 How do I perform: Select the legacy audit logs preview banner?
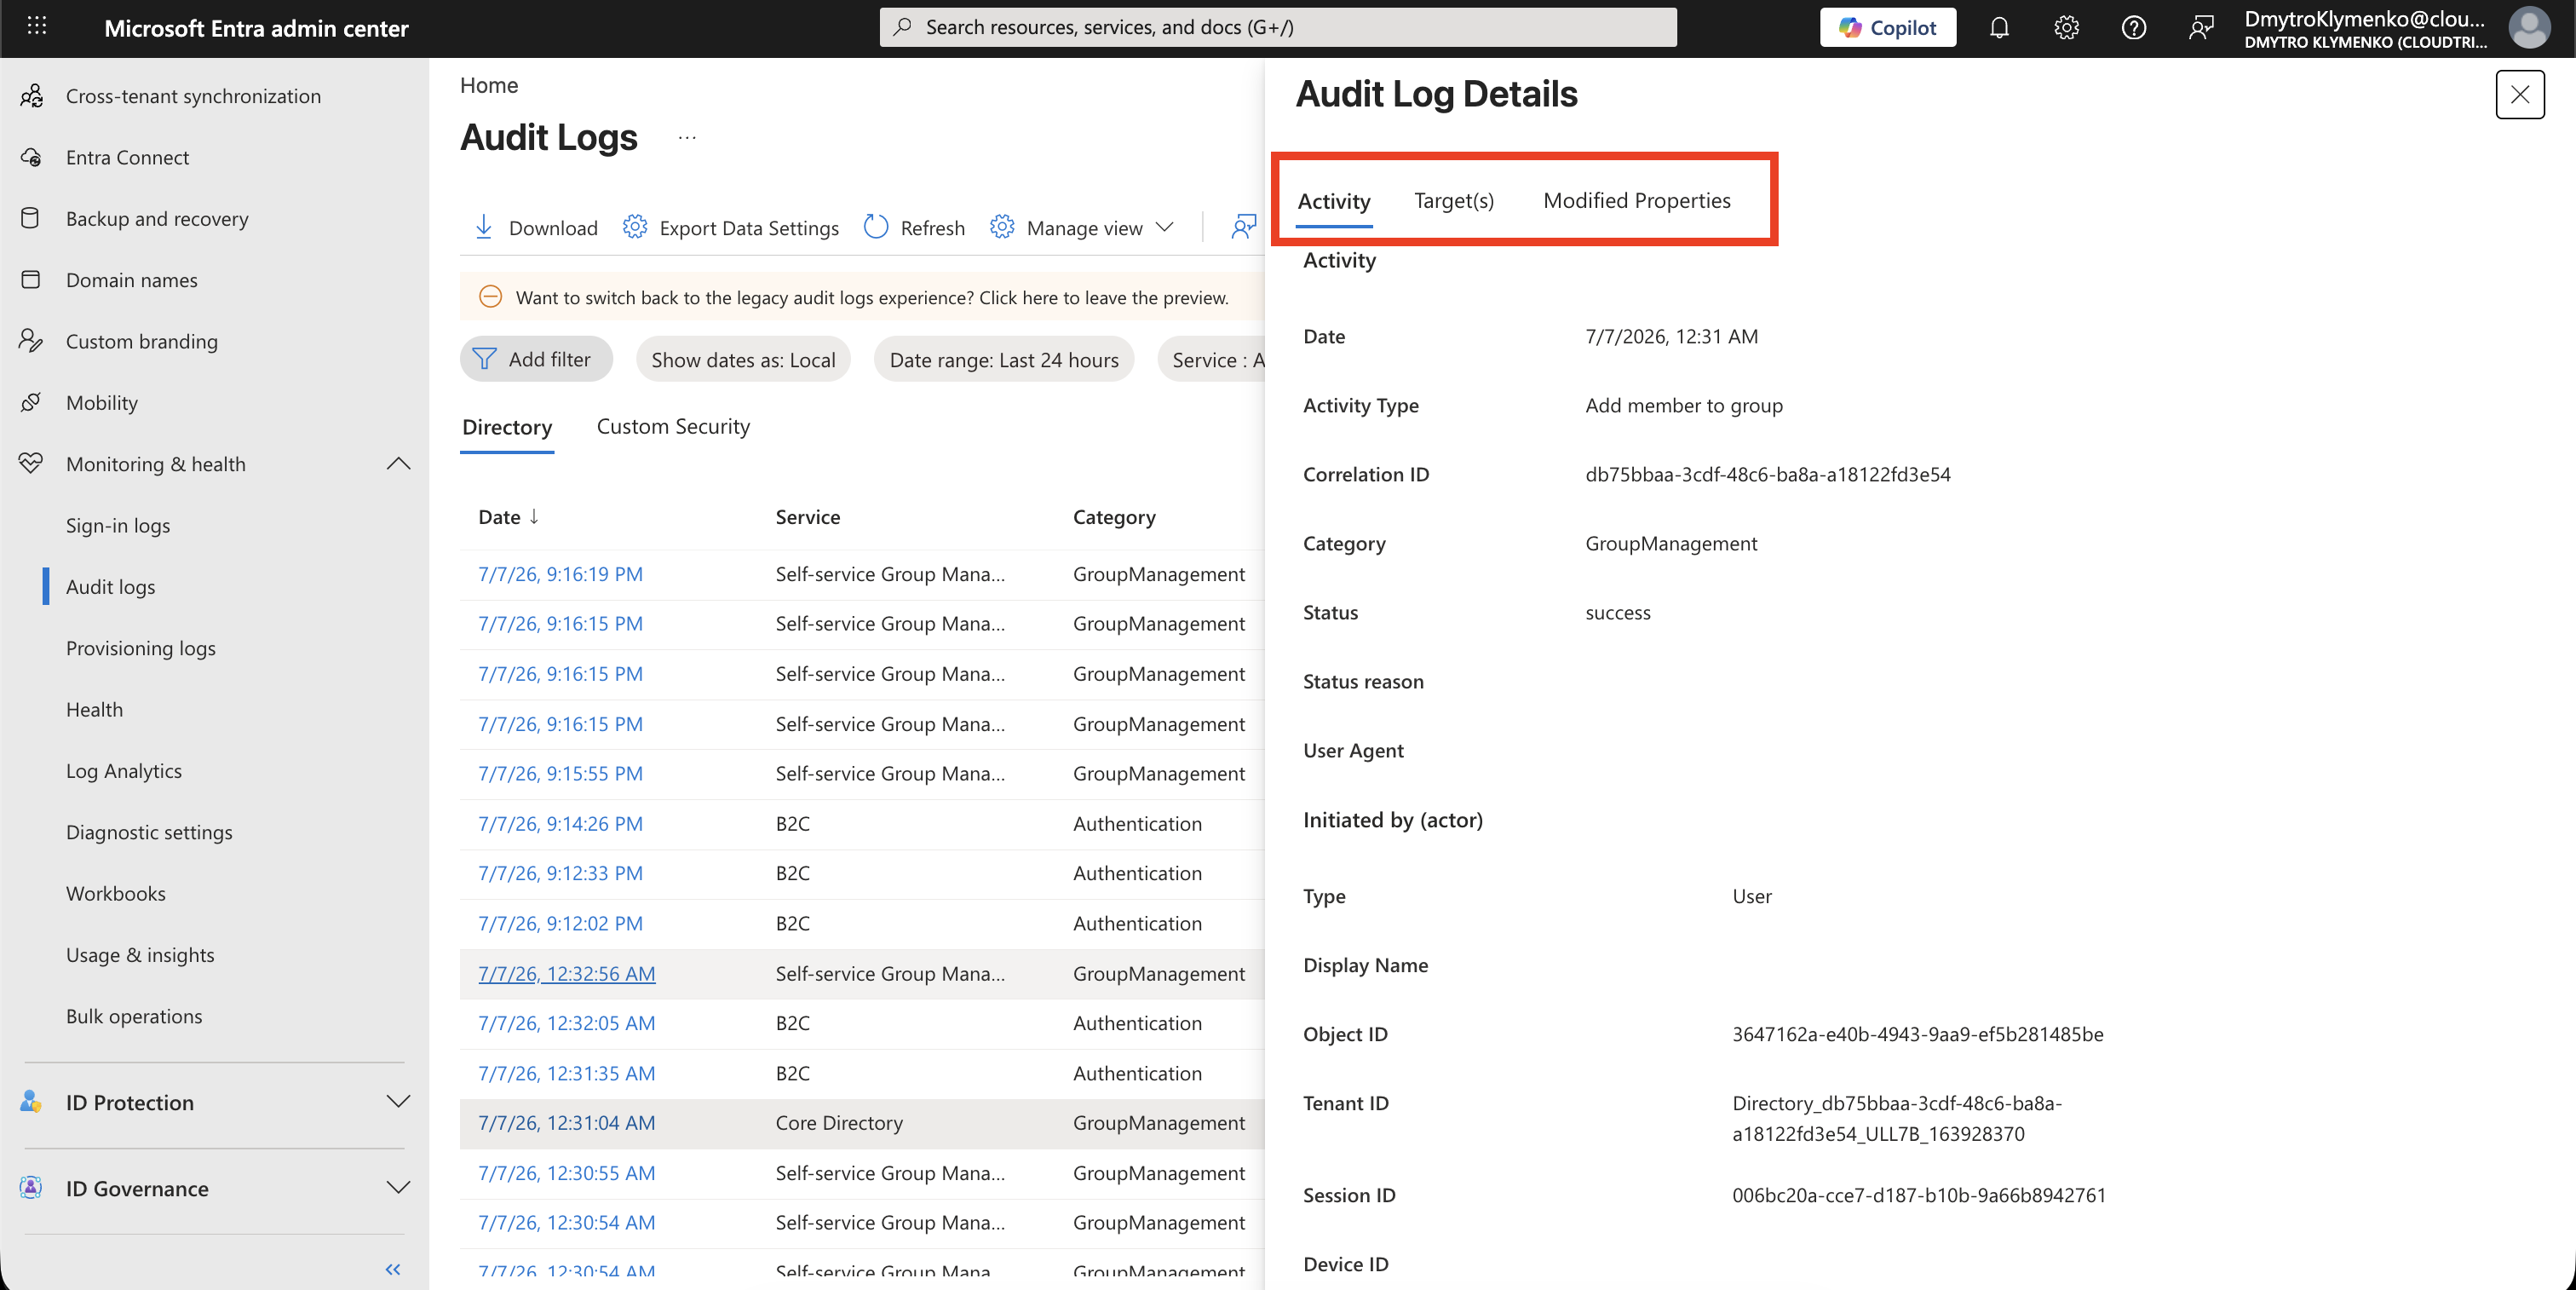(x=862, y=297)
